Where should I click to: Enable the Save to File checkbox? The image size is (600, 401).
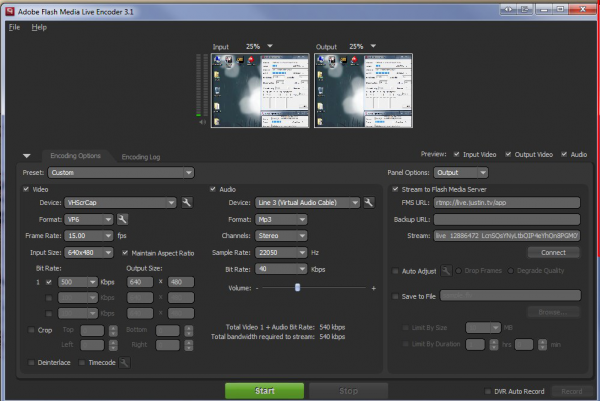point(394,295)
